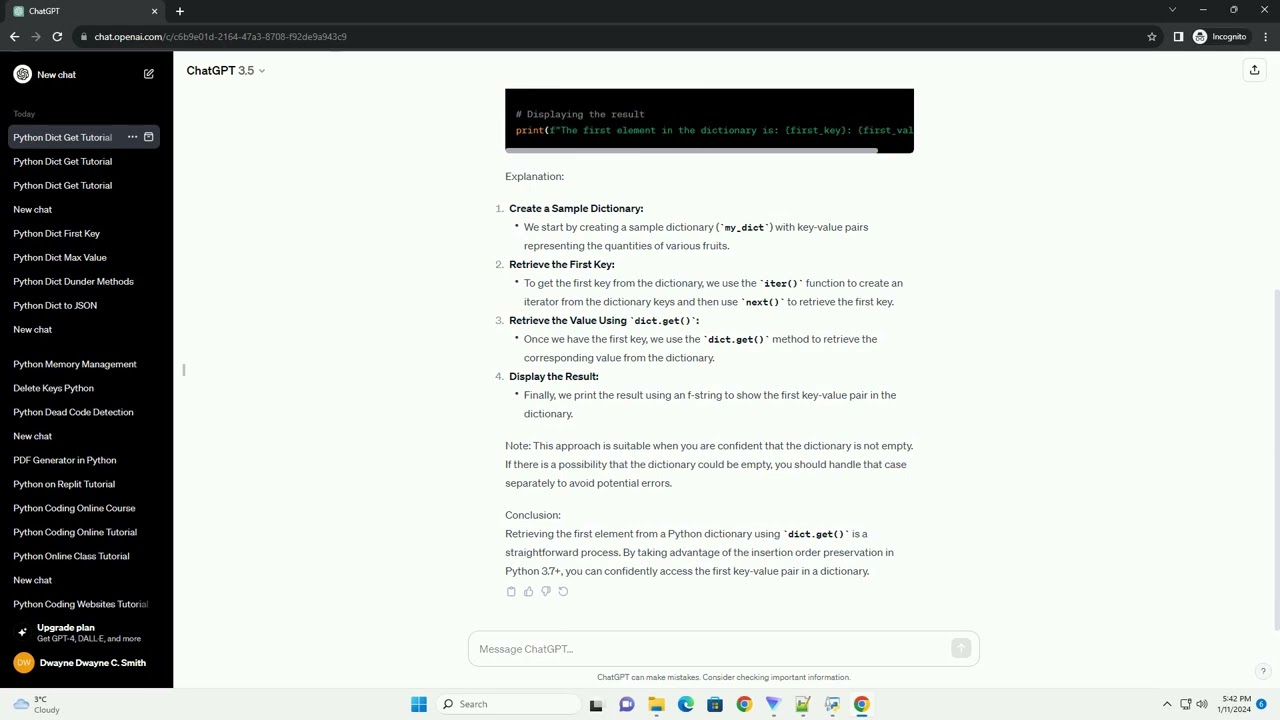
Task: Give the response a thumbs up
Action: coord(528,591)
